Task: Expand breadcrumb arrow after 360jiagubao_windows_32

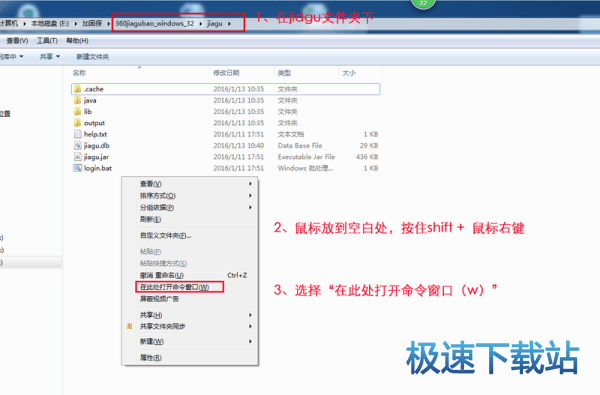Action: pos(201,24)
